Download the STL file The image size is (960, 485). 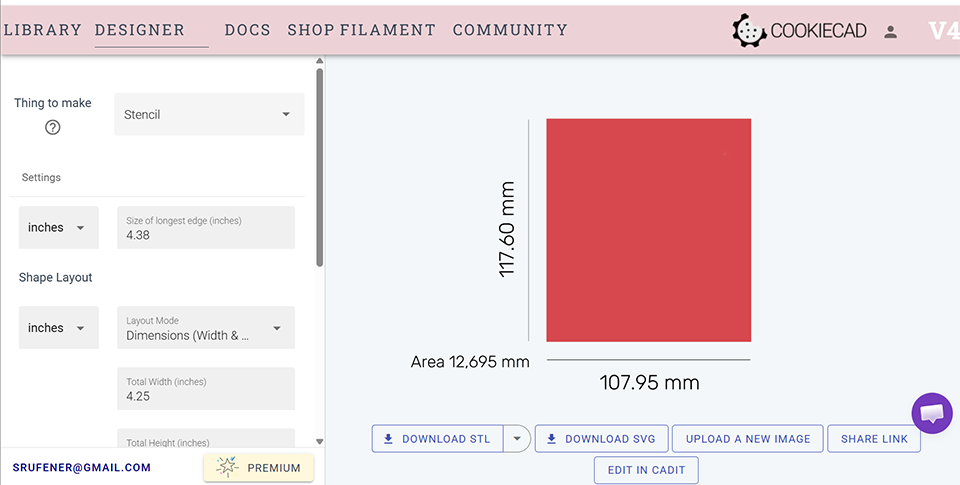(x=437, y=439)
